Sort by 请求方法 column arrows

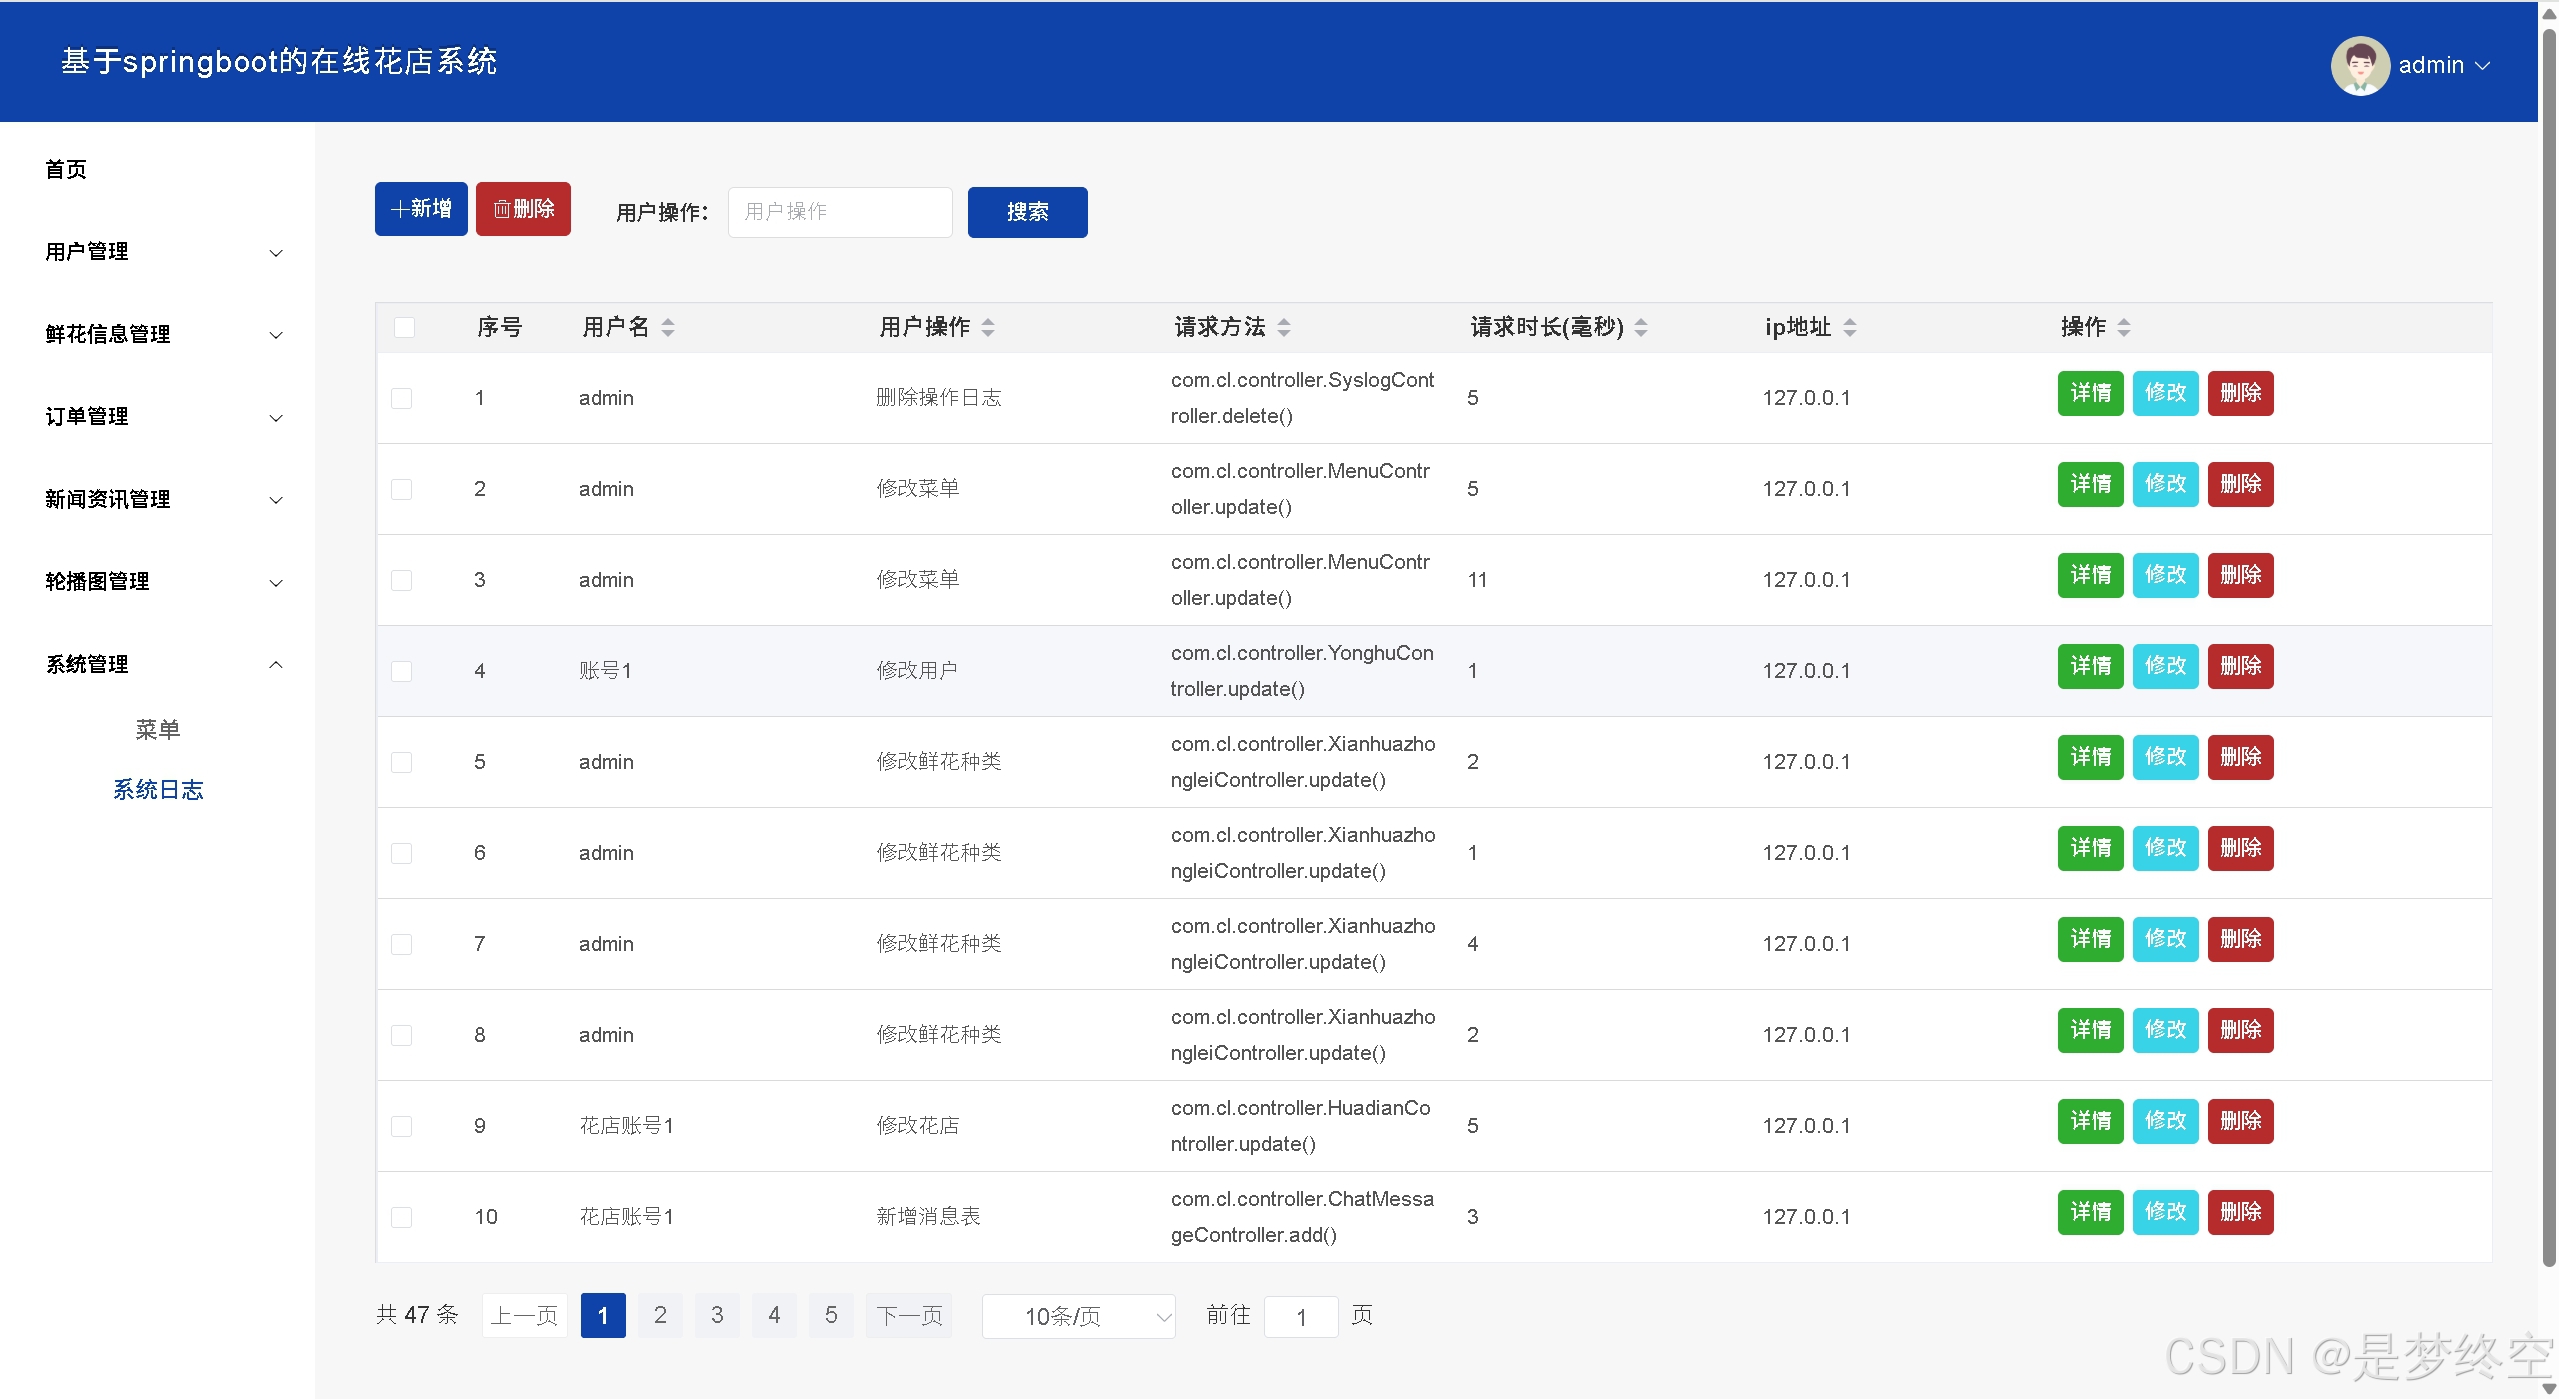(x=1284, y=327)
